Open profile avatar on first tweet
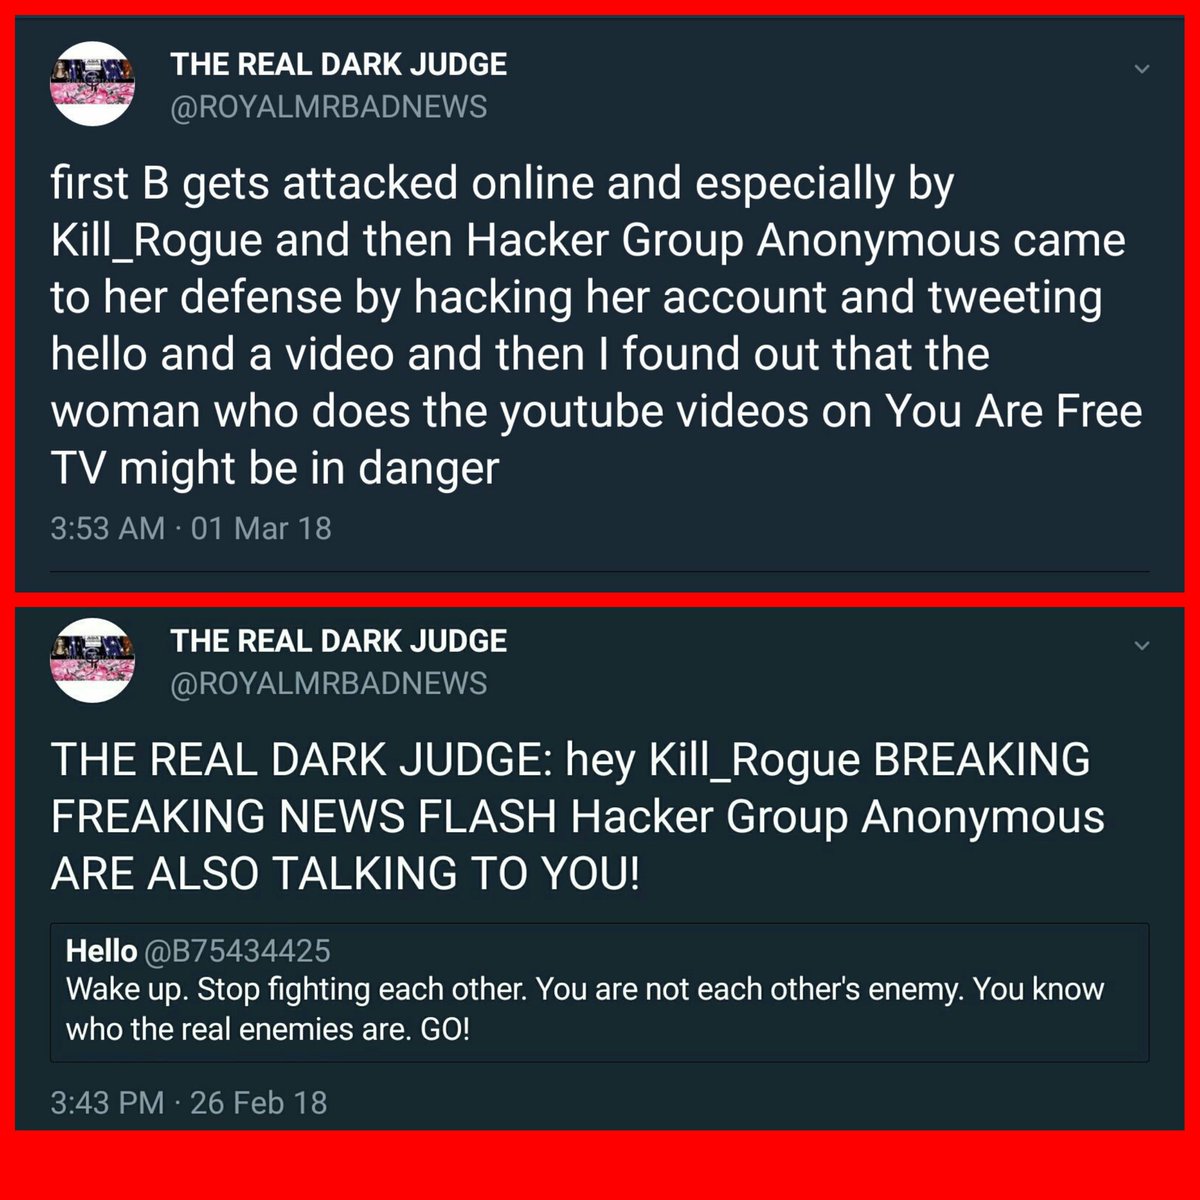 [92, 83]
